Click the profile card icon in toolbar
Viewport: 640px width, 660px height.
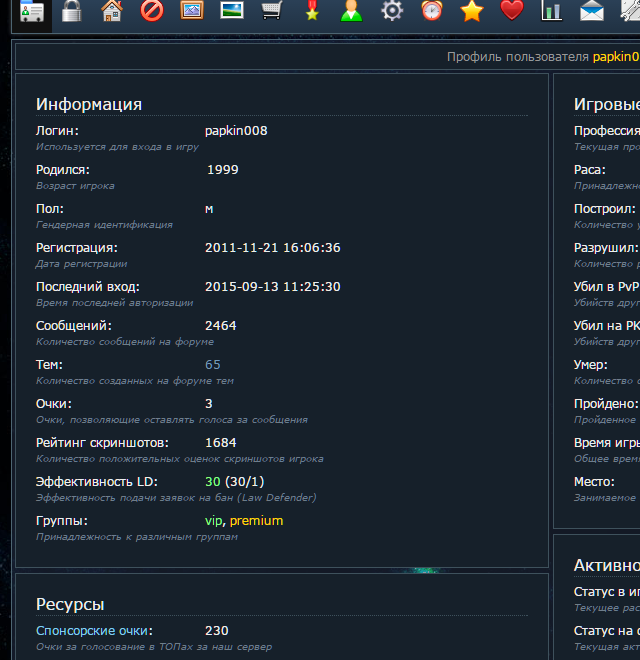[32, 12]
